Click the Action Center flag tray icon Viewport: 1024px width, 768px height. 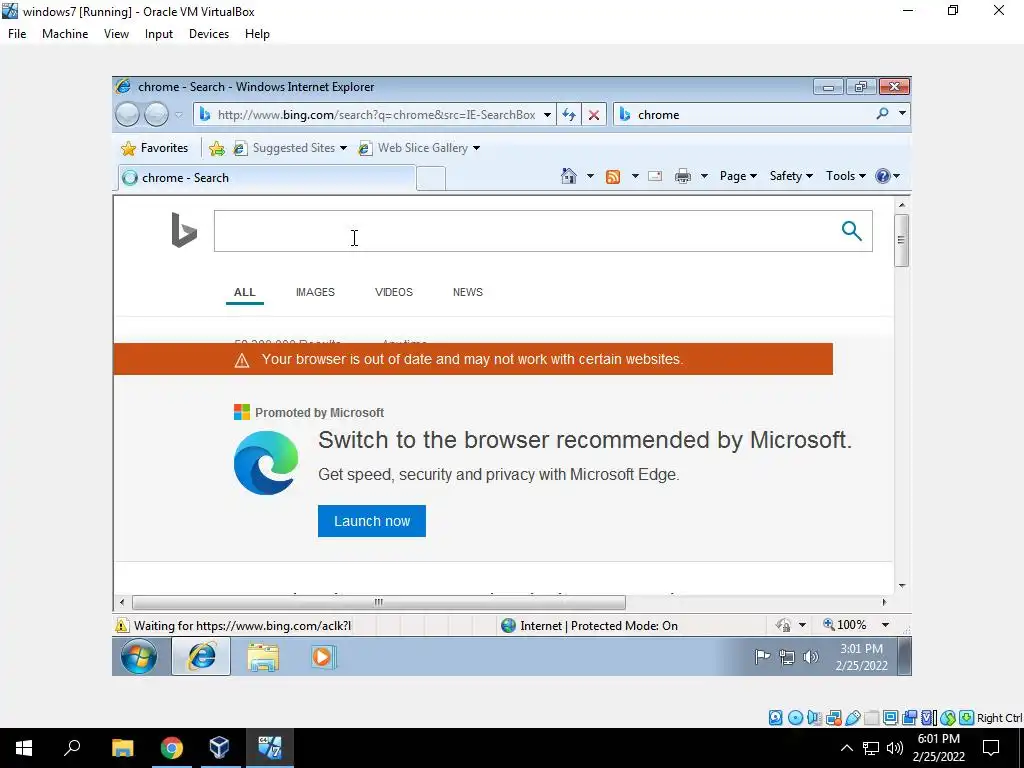tap(762, 657)
